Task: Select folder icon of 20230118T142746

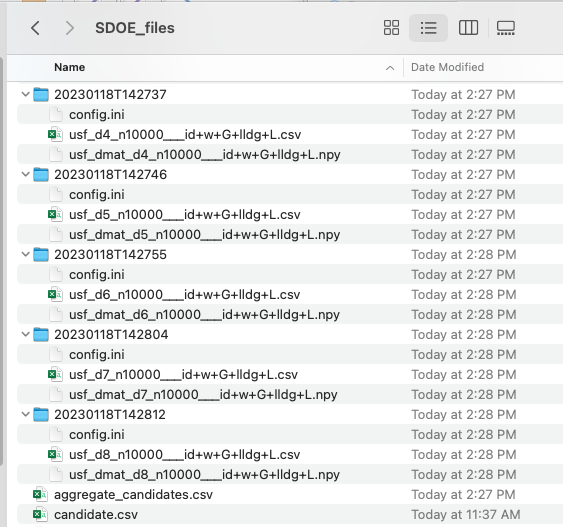Action: 41,174
